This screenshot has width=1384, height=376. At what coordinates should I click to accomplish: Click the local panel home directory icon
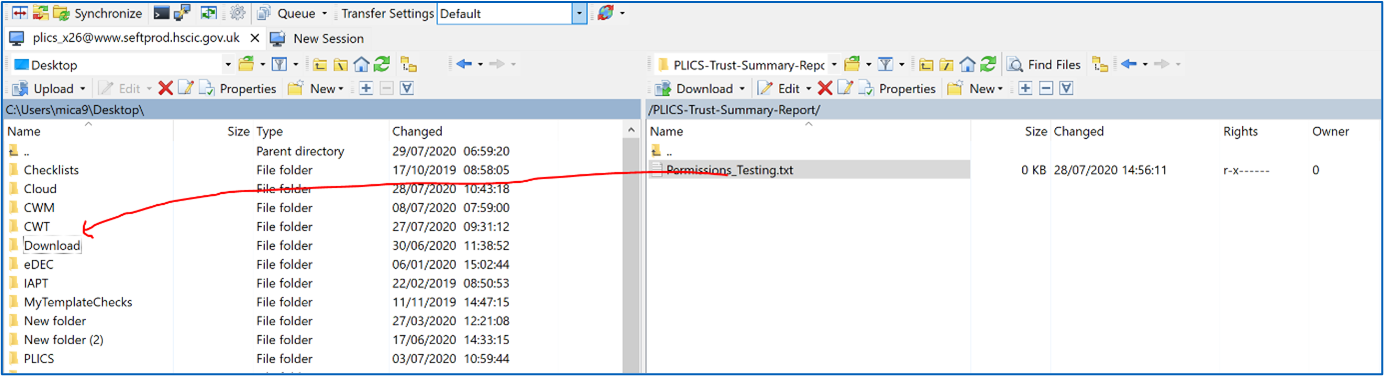pyautogui.click(x=360, y=65)
